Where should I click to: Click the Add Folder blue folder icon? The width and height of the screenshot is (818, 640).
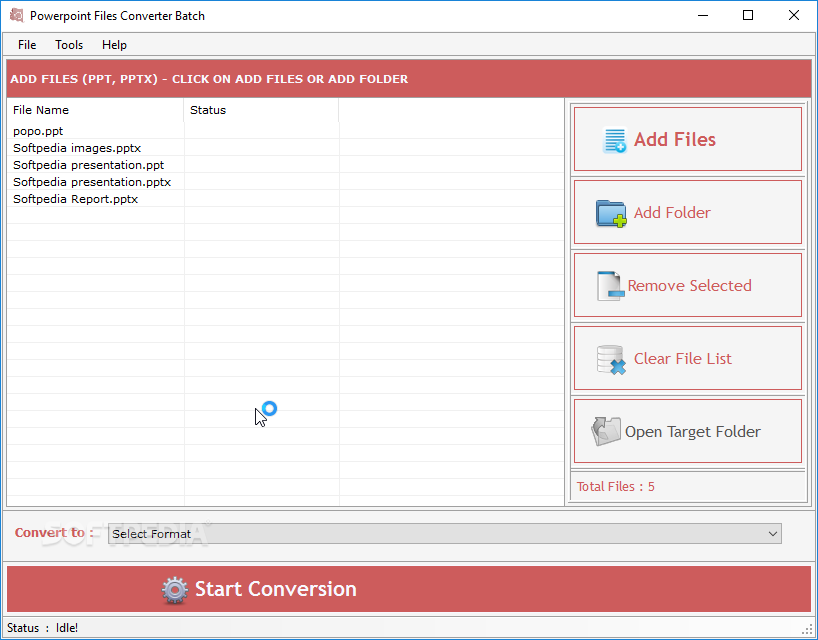611,213
